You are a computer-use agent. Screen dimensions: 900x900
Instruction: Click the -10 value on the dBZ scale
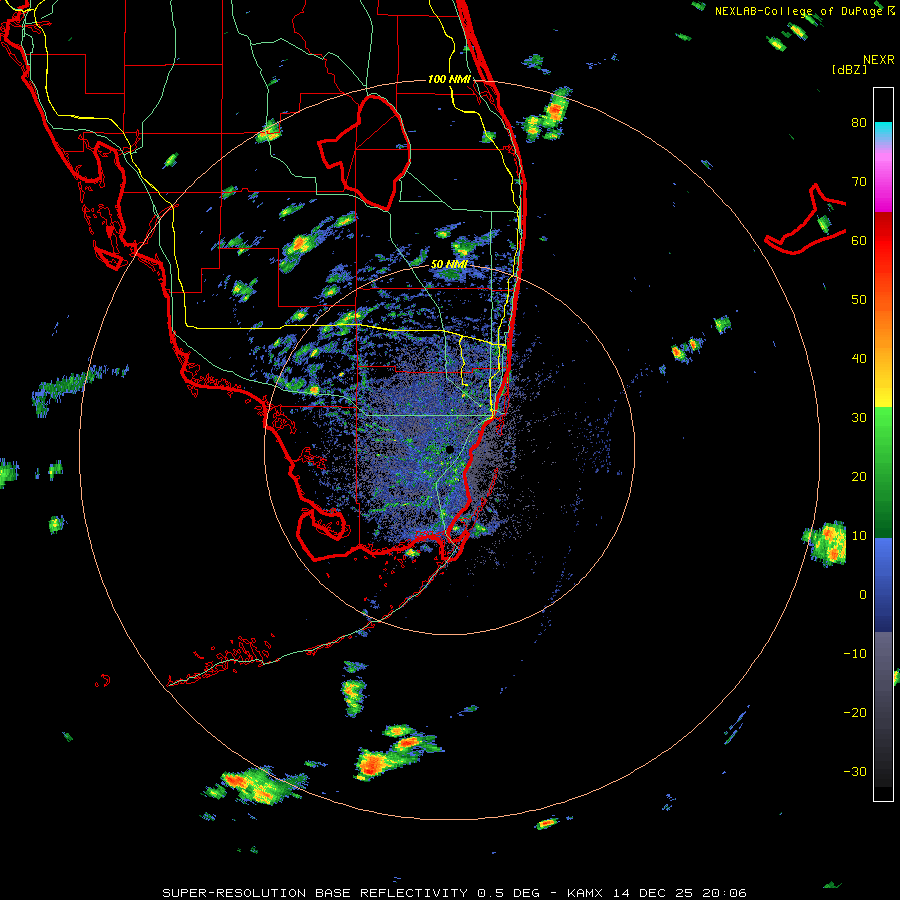tap(855, 653)
